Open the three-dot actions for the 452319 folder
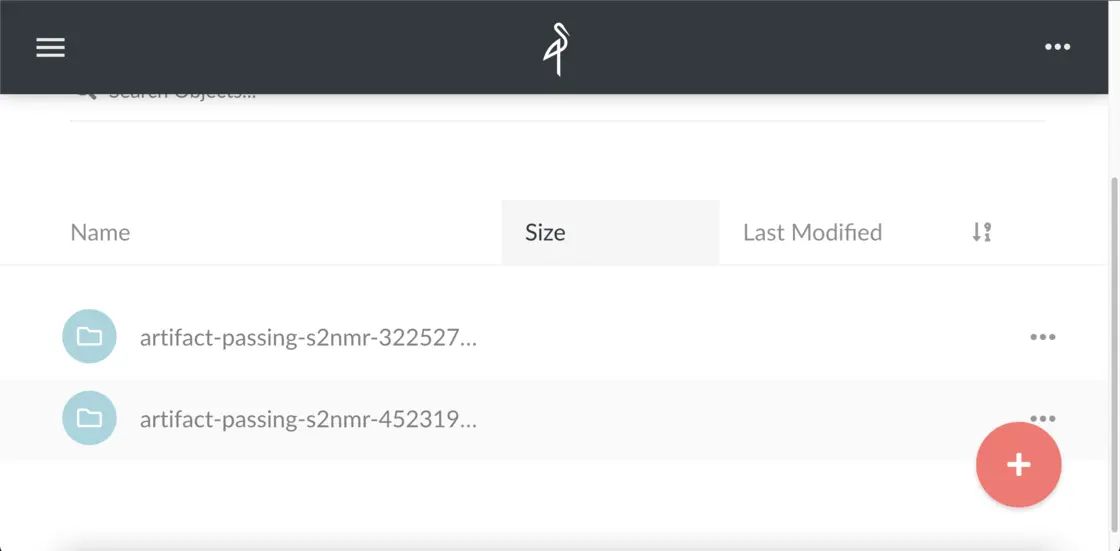Screen dimensions: 1120x551 pyautogui.click(x=1042, y=417)
